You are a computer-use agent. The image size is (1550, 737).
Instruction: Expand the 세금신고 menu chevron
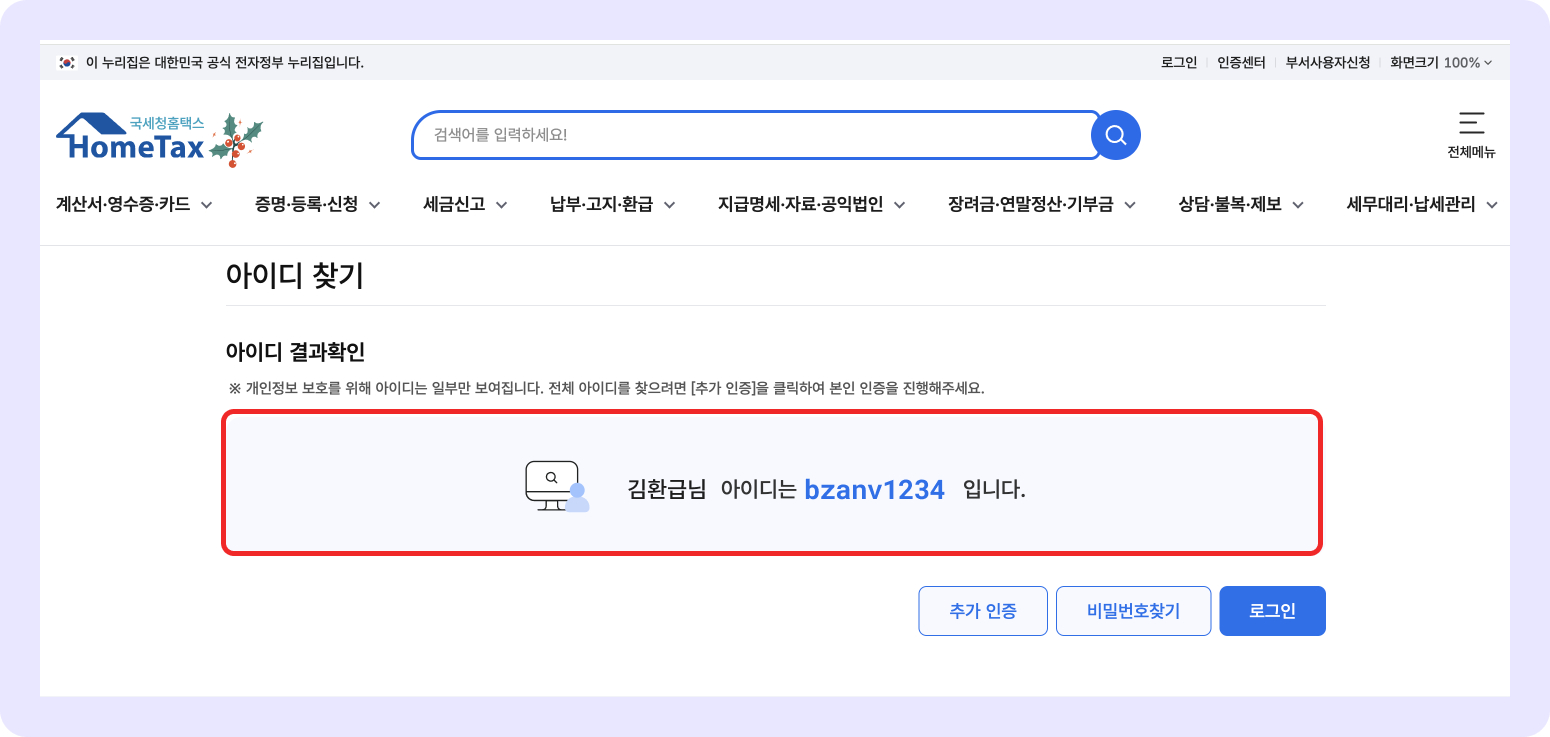503,204
